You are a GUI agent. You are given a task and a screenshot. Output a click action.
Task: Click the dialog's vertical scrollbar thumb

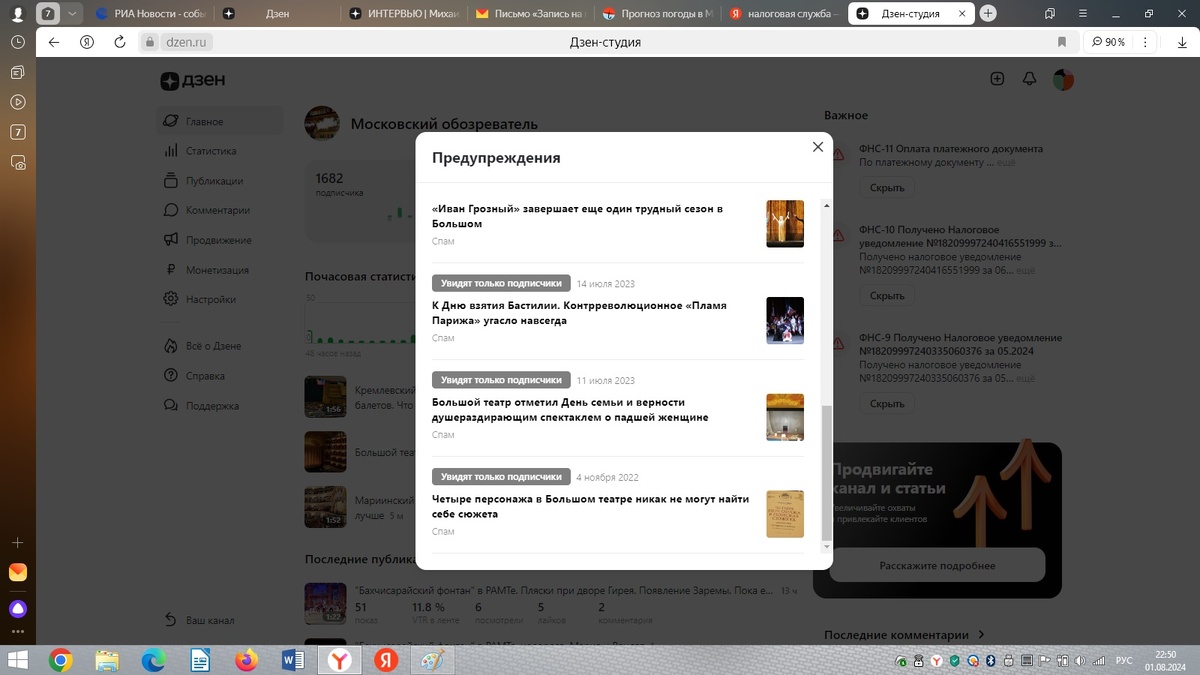pos(826,472)
